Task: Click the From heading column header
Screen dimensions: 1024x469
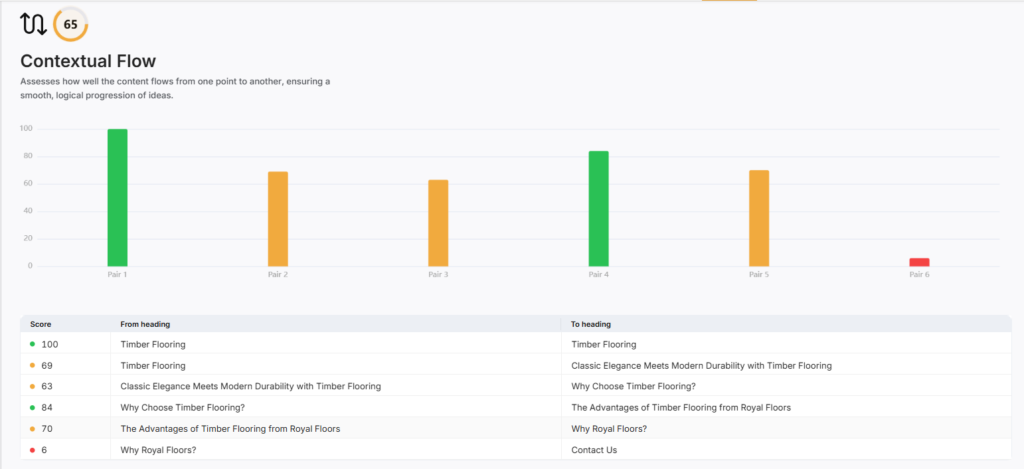Action: pos(146,324)
